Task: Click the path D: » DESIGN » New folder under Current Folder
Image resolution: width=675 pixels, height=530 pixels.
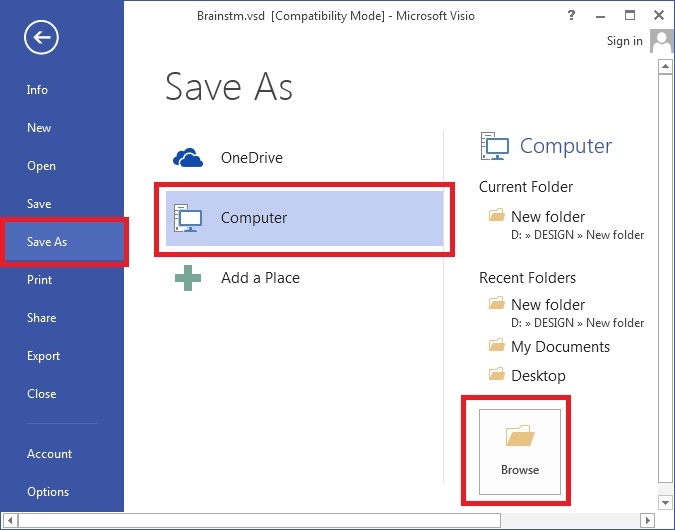Action: click(x=577, y=235)
